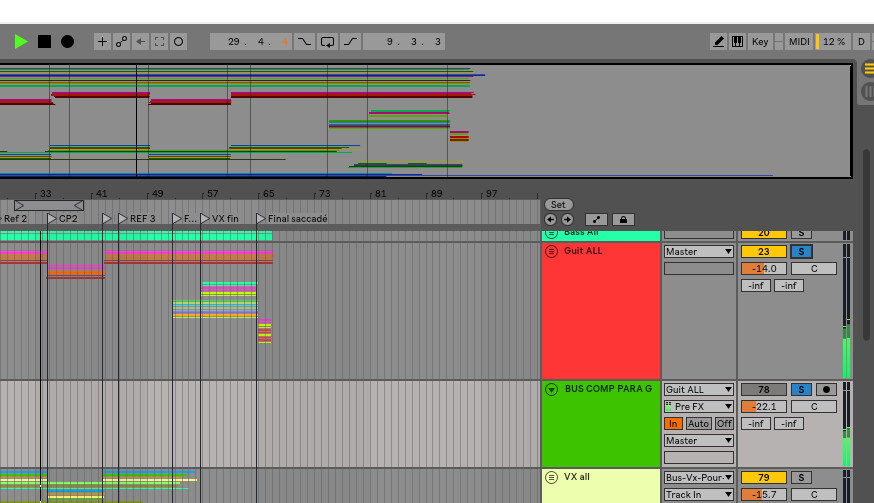Click the Guit ALL pan control C
The width and height of the screenshot is (874, 503).
coord(814,269)
